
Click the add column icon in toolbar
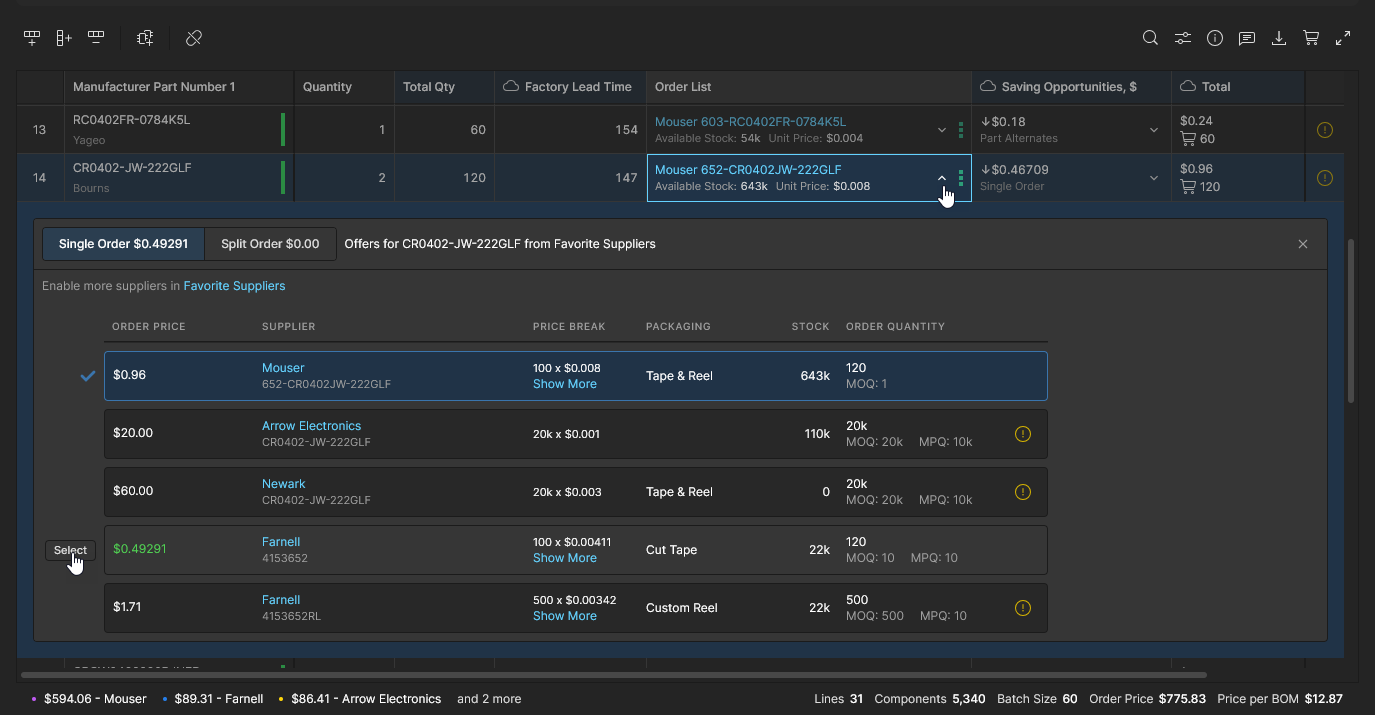pos(64,38)
